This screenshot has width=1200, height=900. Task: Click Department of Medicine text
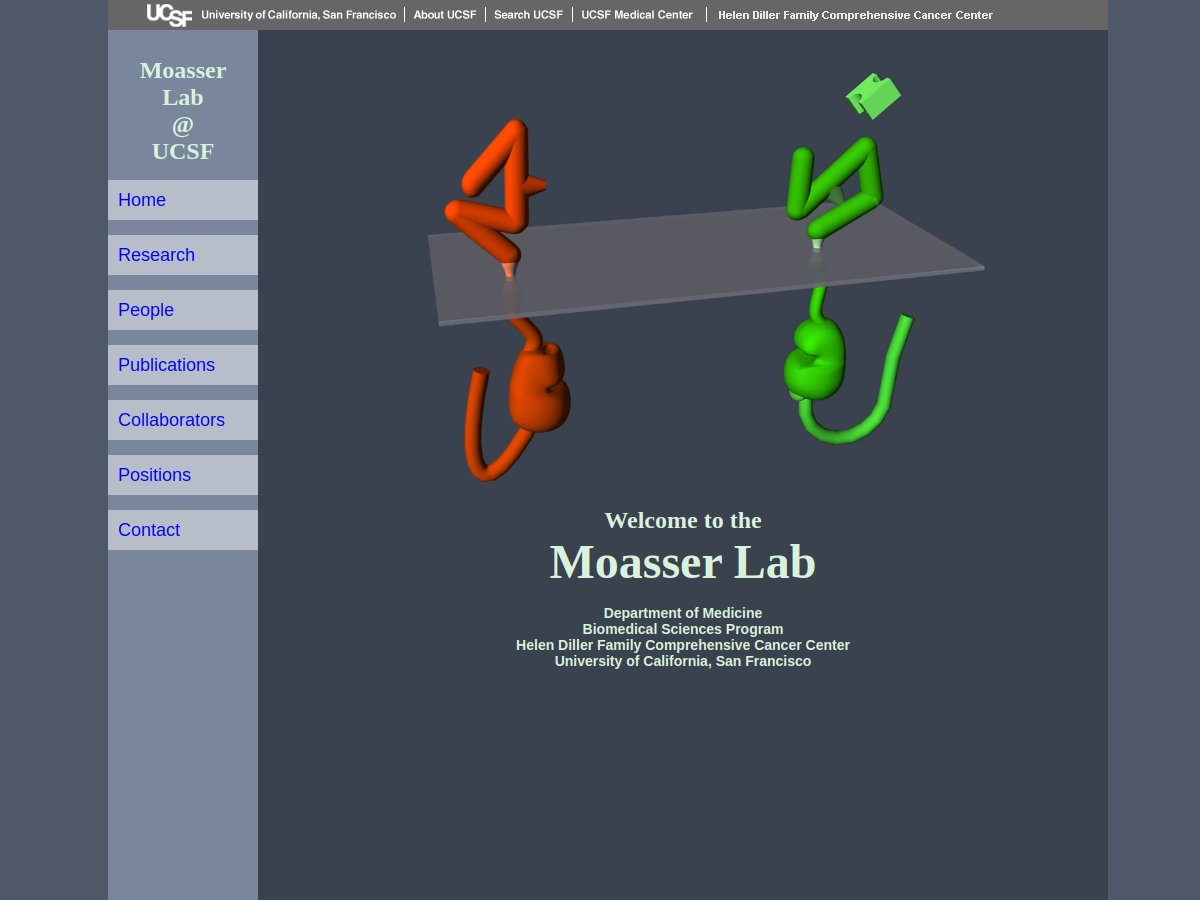coord(683,613)
